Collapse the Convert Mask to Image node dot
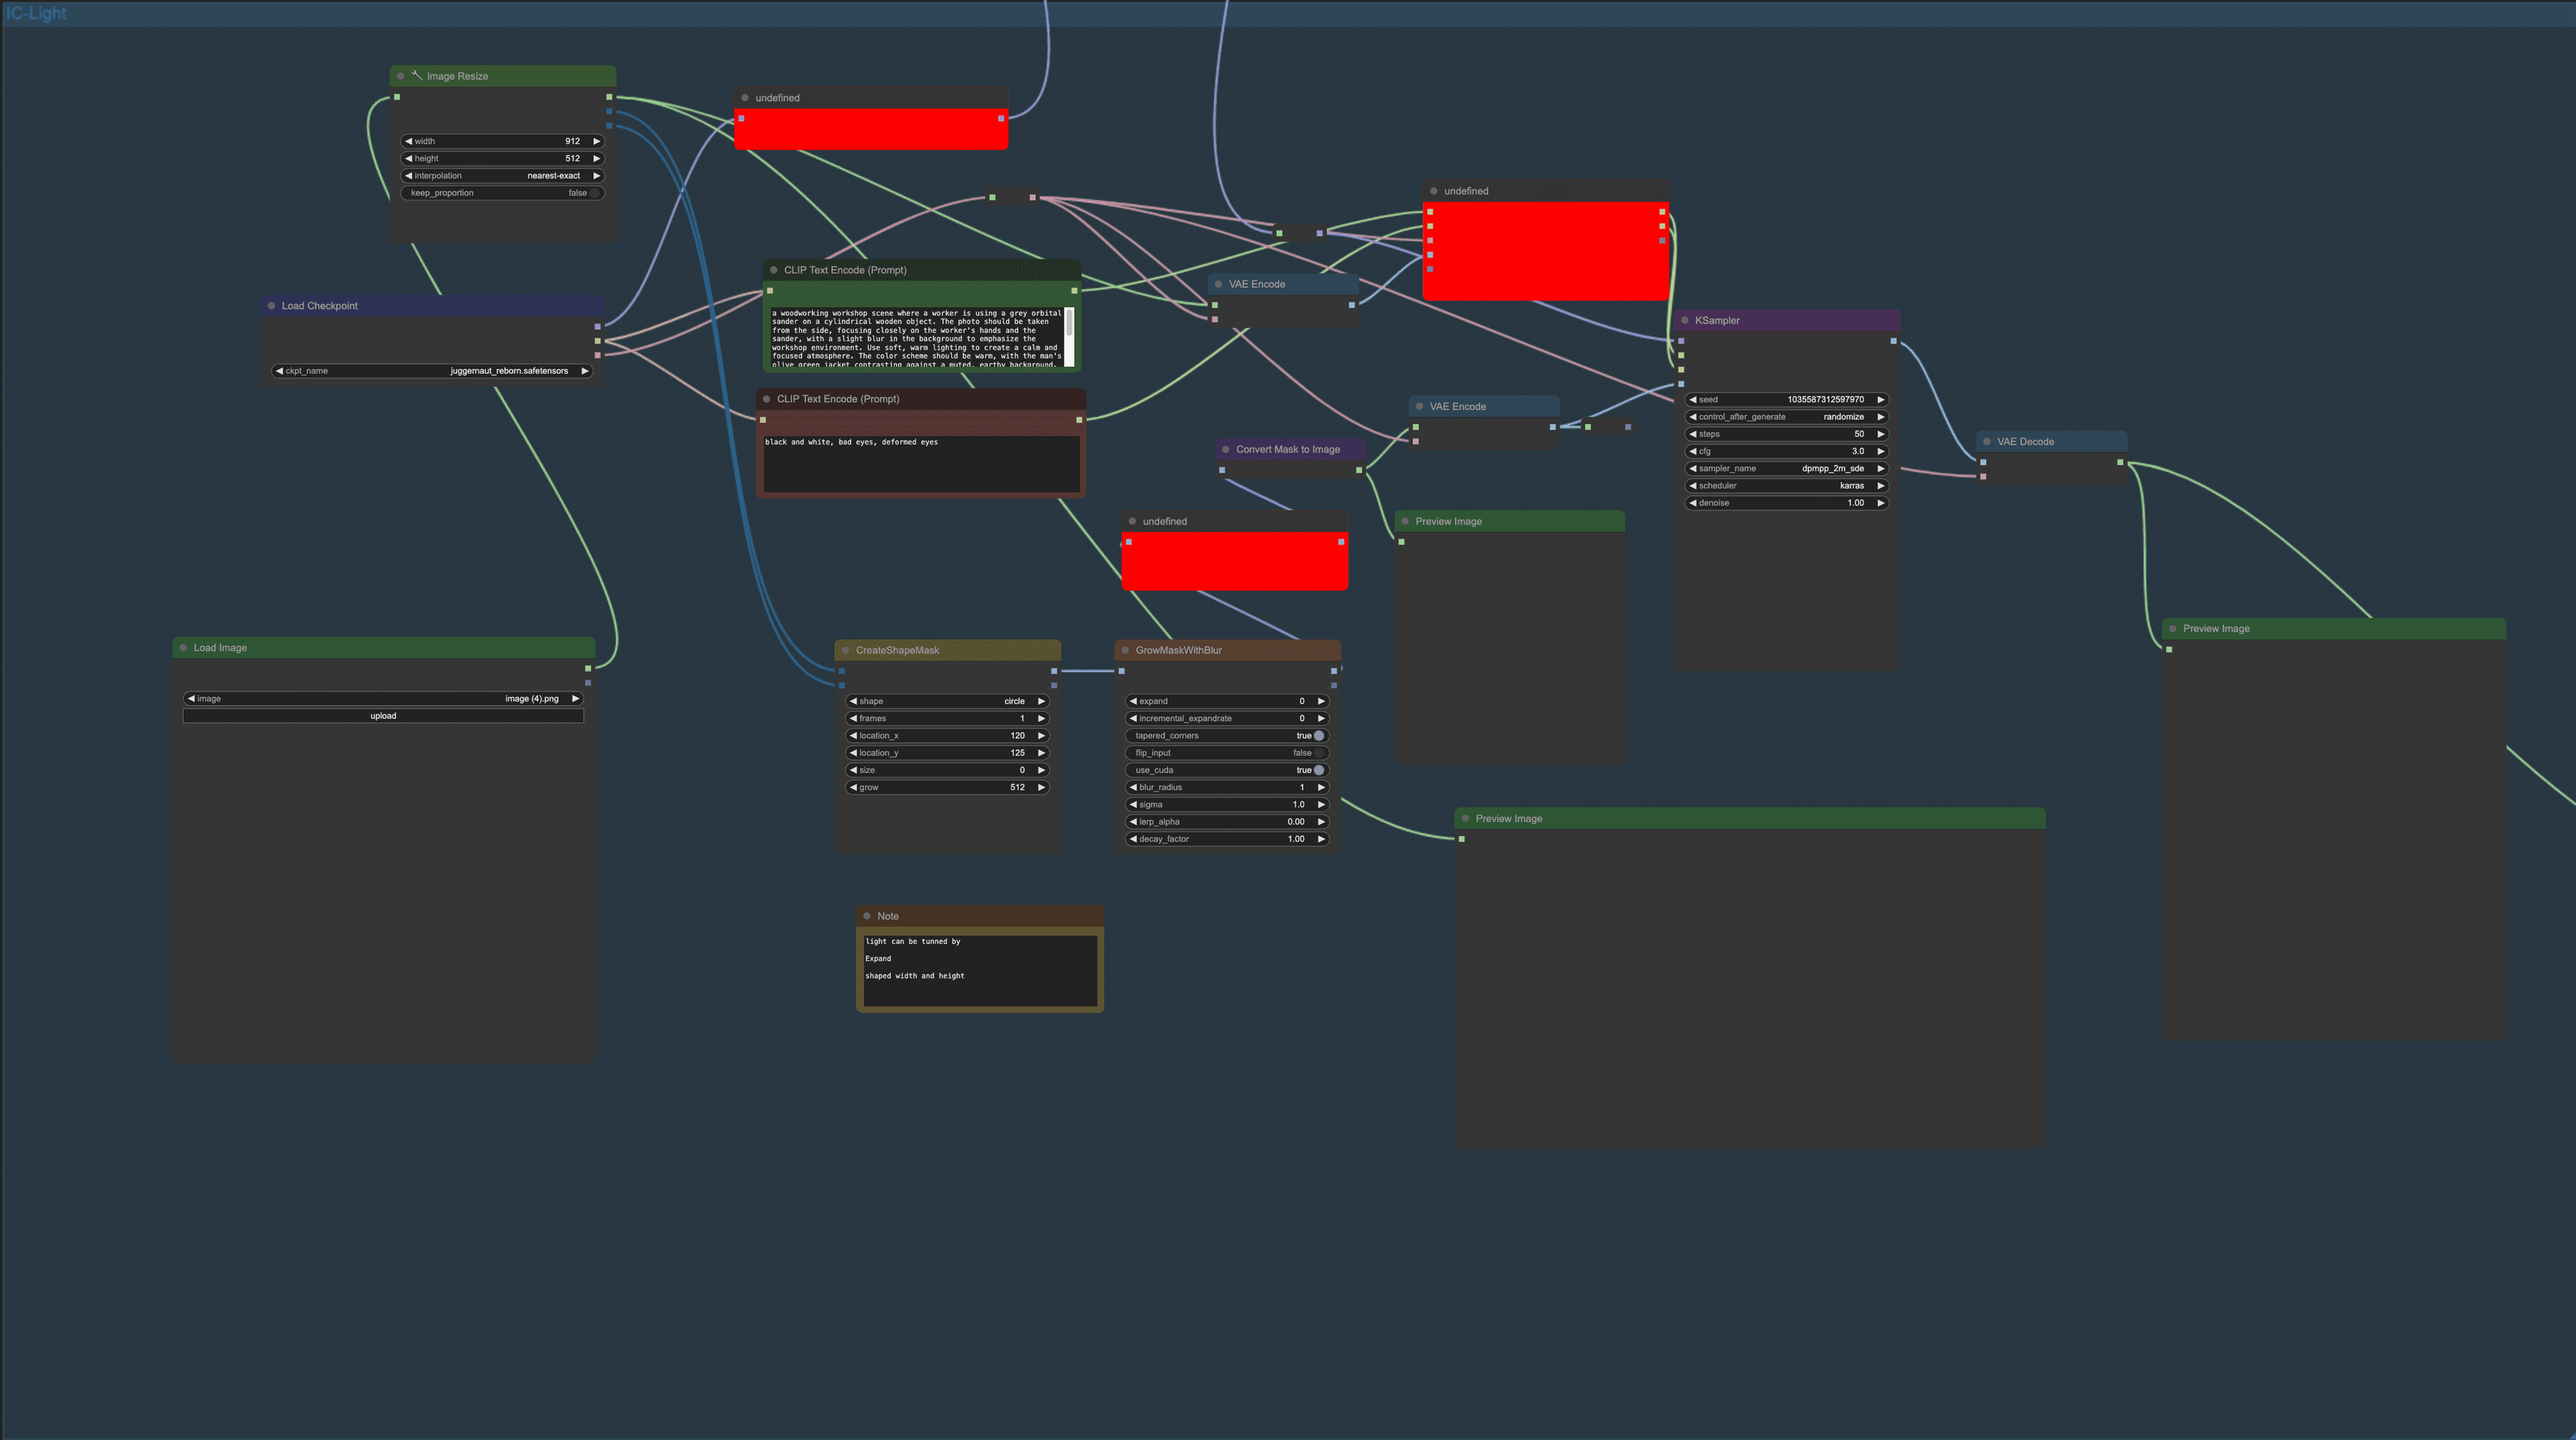Image resolution: width=2576 pixels, height=1440 pixels. (x=1225, y=449)
